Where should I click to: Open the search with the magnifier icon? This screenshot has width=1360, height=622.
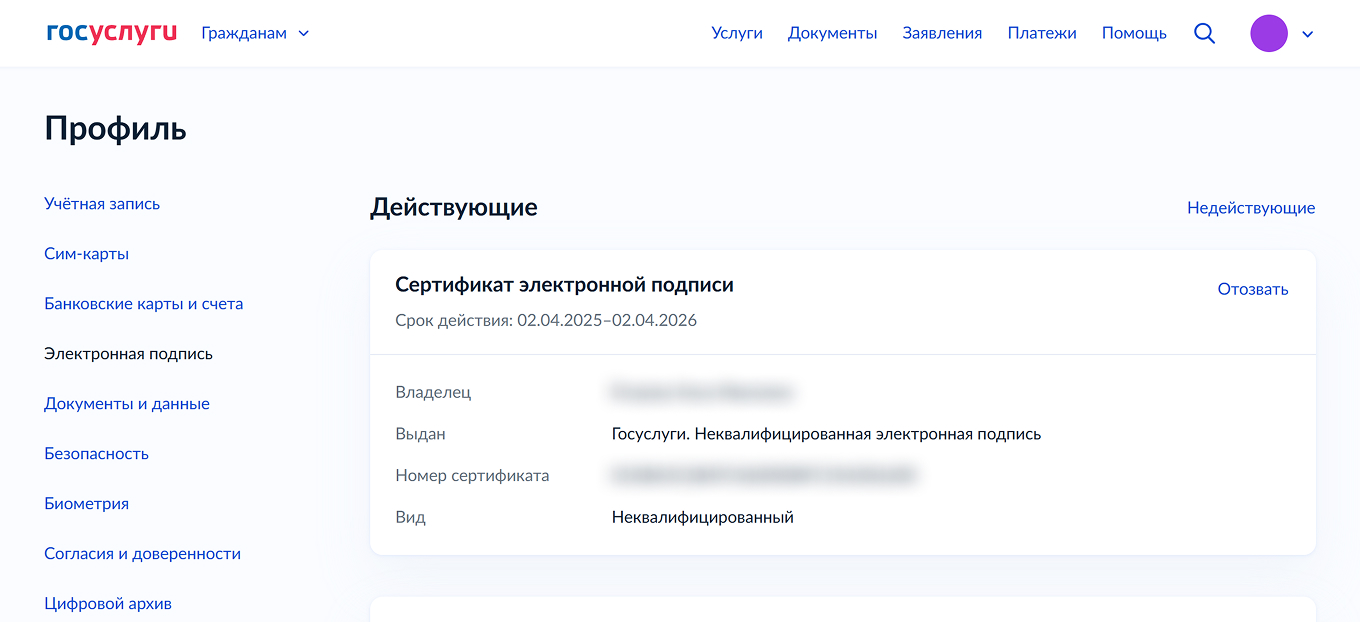pos(1204,33)
